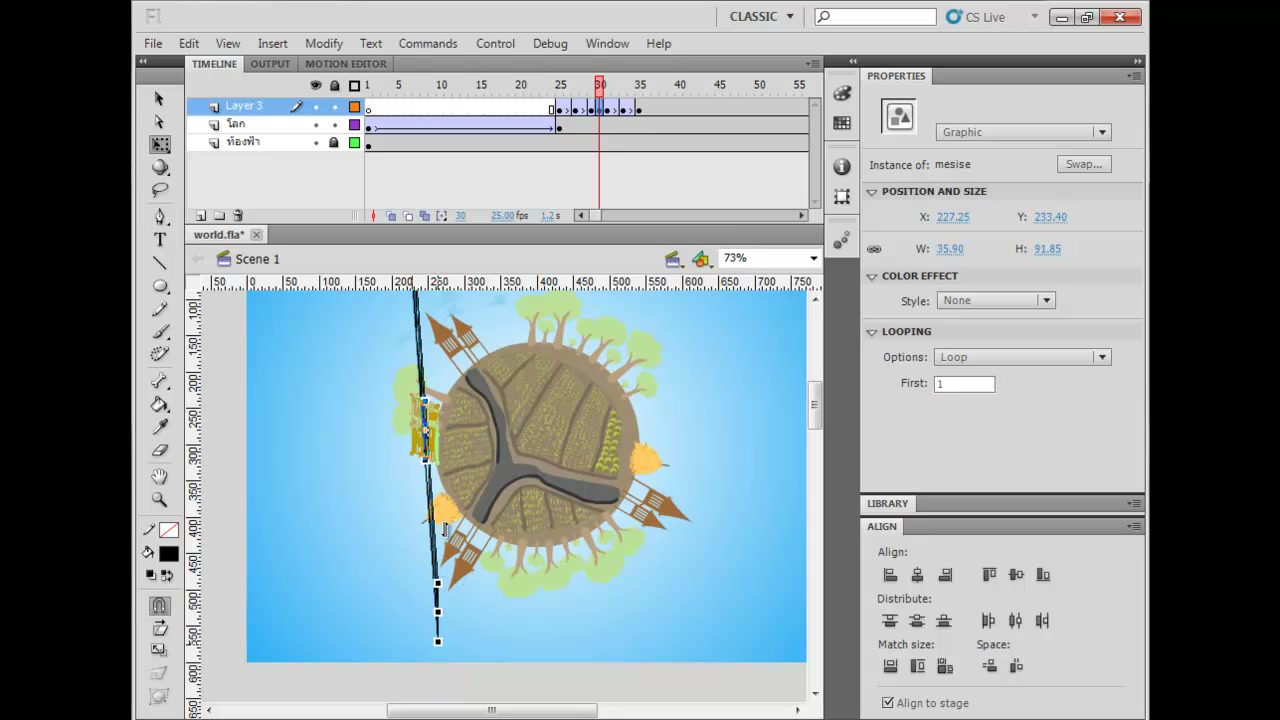Screen dimensions: 1280x720
Task: Switch to the Motion Editor tab
Action: pyautogui.click(x=345, y=64)
